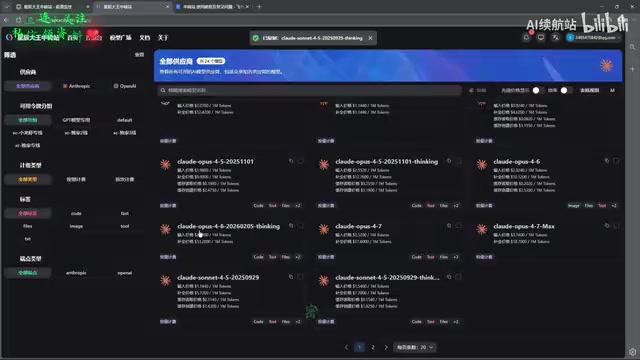Copy model name claude-opus-4-7-Max
Image resolution: width=640 pixels, height=360 pixels.
click(x=607, y=226)
